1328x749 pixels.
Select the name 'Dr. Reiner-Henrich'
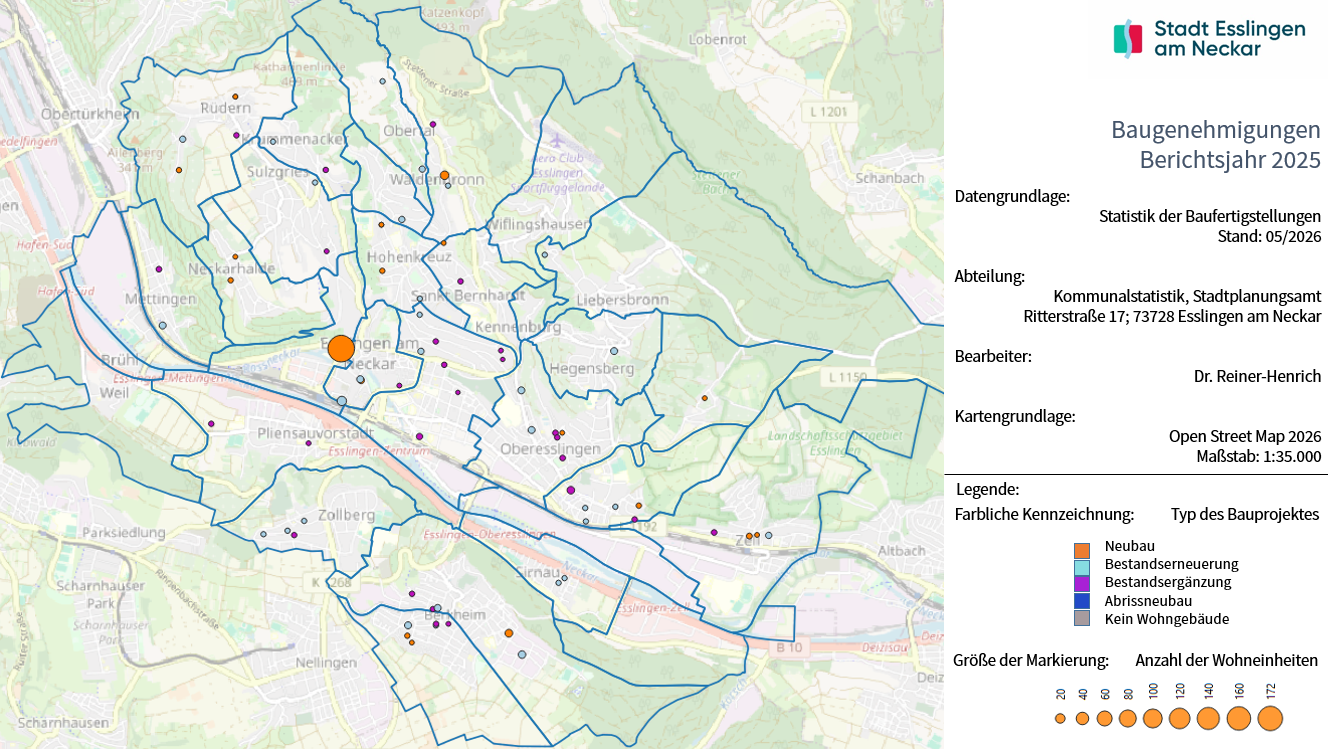(1258, 376)
